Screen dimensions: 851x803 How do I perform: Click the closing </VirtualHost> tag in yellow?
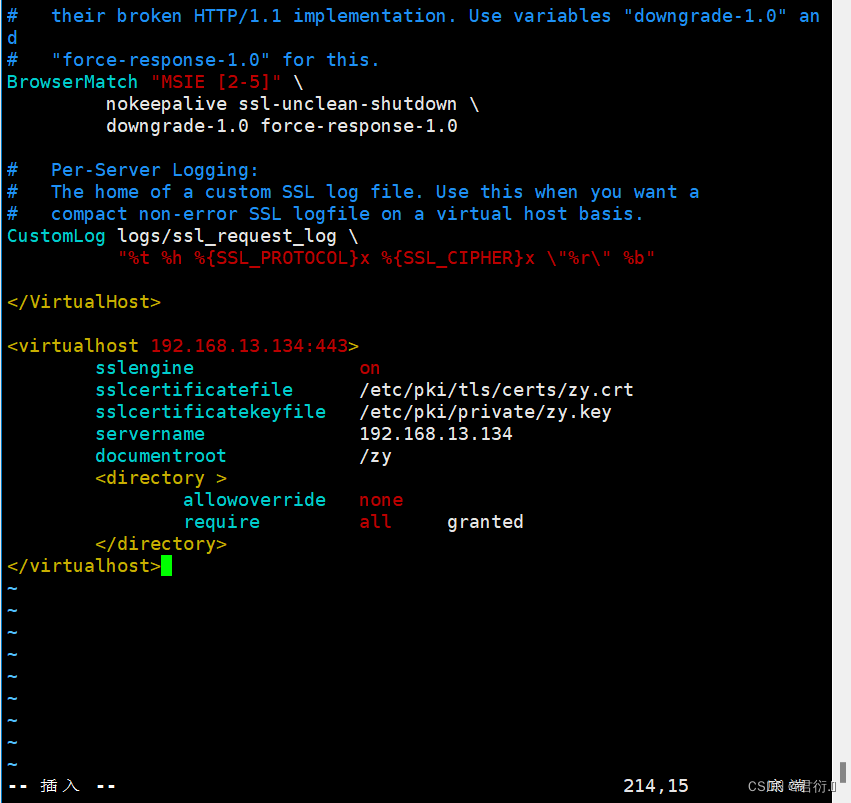[x=84, y=302]
